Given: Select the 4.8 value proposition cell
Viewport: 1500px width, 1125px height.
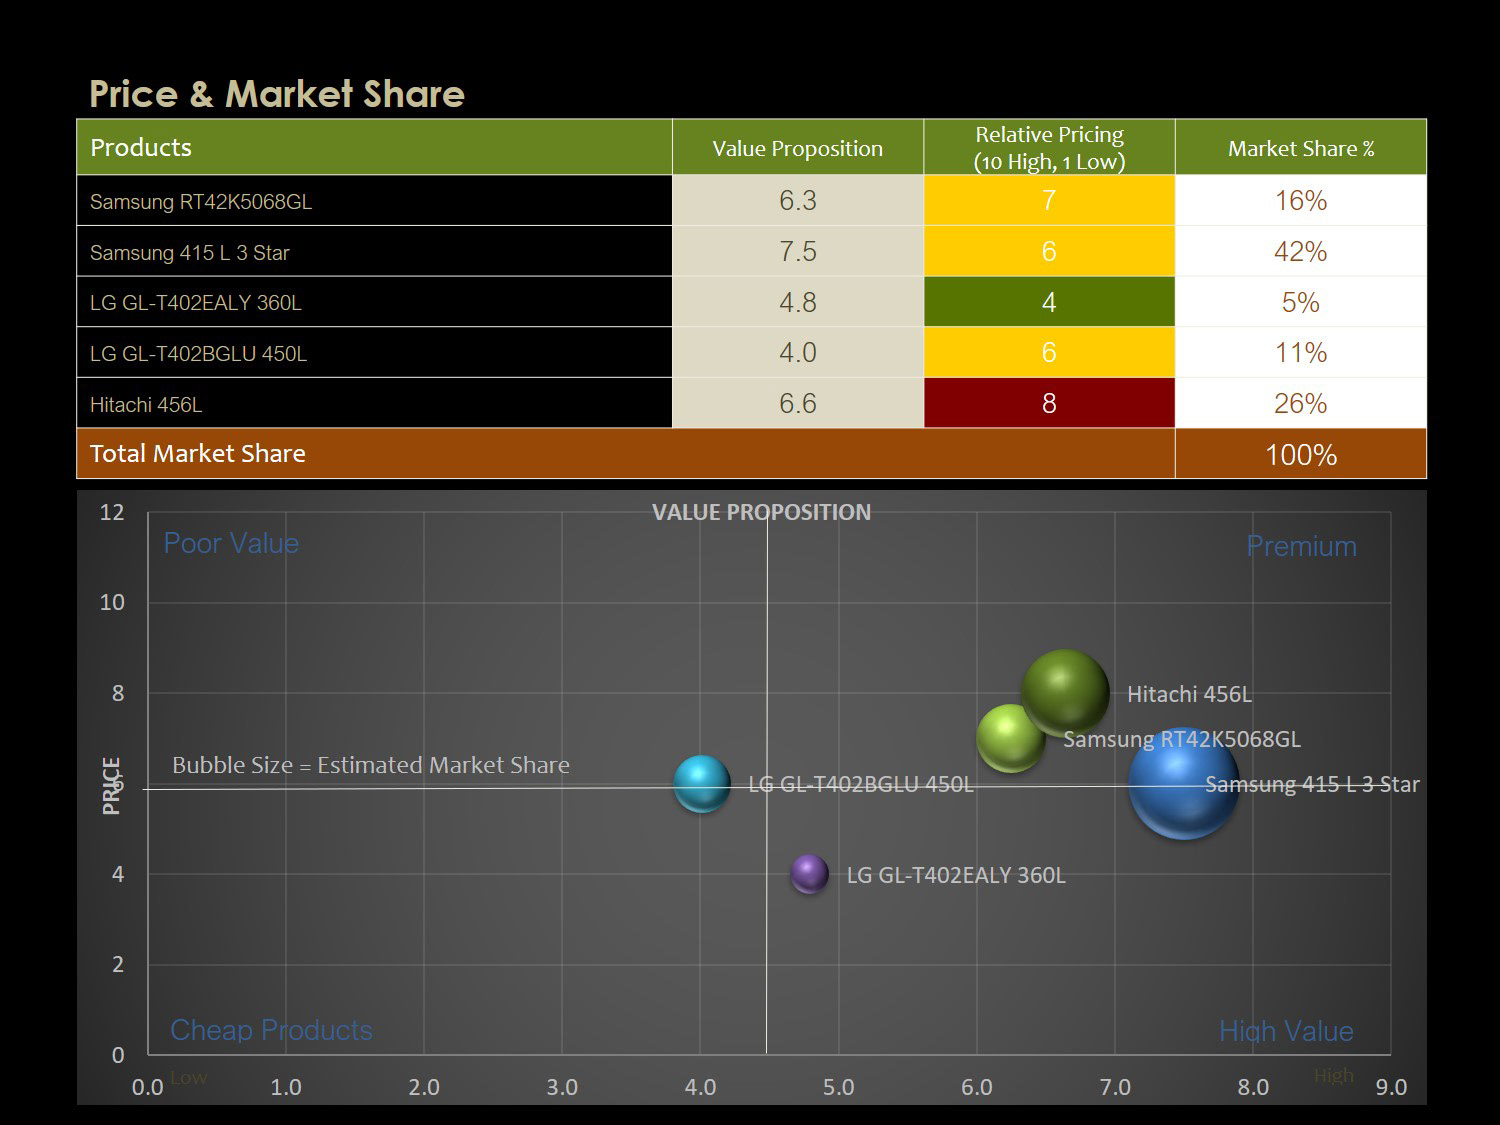Looking at the screenshot, I should [x=798, y=302].
